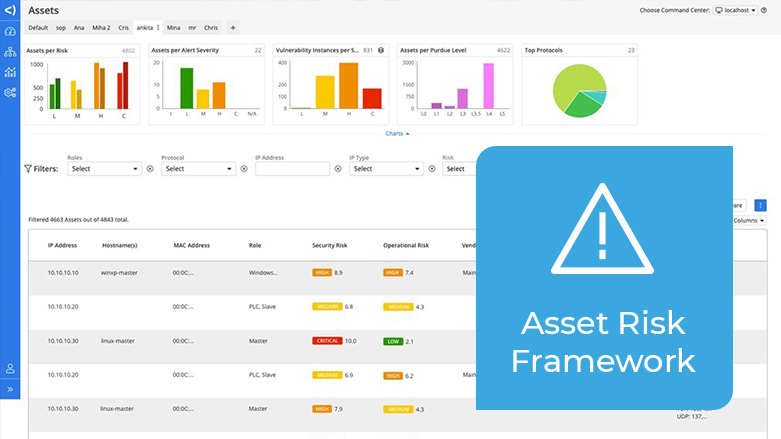Switch to the mr tab
The image size is (781, 439).
192,28
